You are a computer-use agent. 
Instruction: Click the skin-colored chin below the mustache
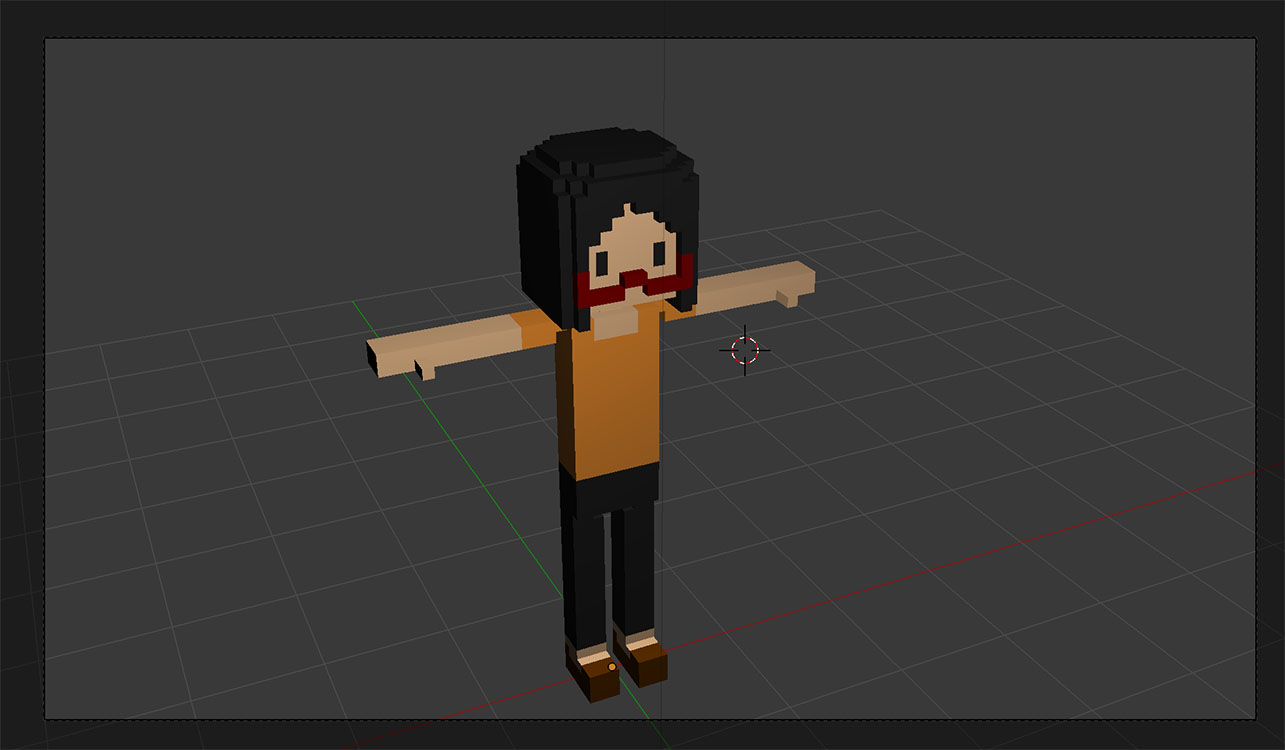617,320
